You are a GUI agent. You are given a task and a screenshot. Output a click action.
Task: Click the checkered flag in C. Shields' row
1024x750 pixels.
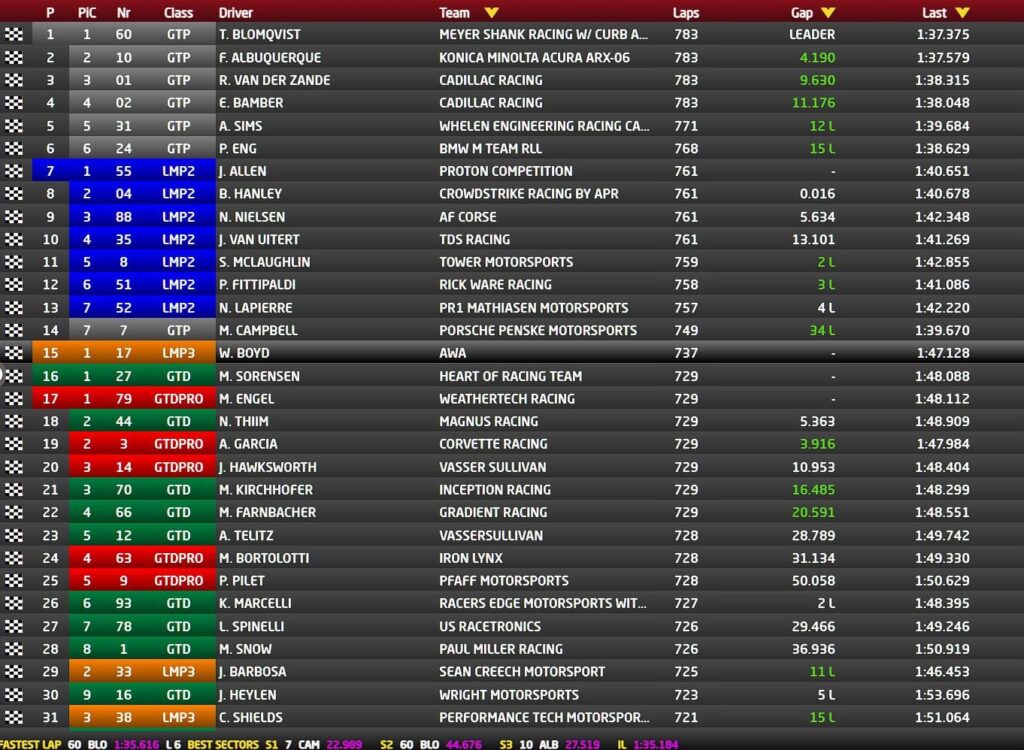click(x=14, y=717)
